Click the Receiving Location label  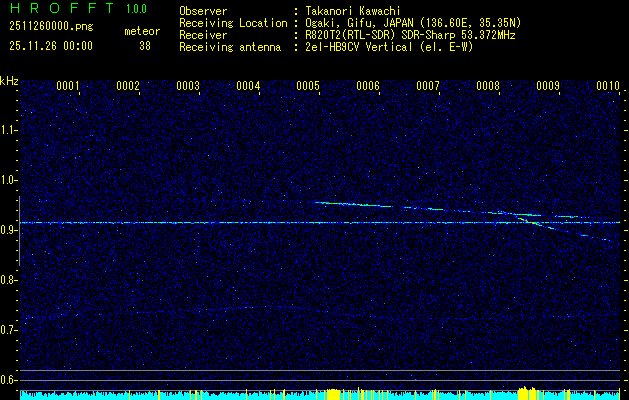click(233, 23)
